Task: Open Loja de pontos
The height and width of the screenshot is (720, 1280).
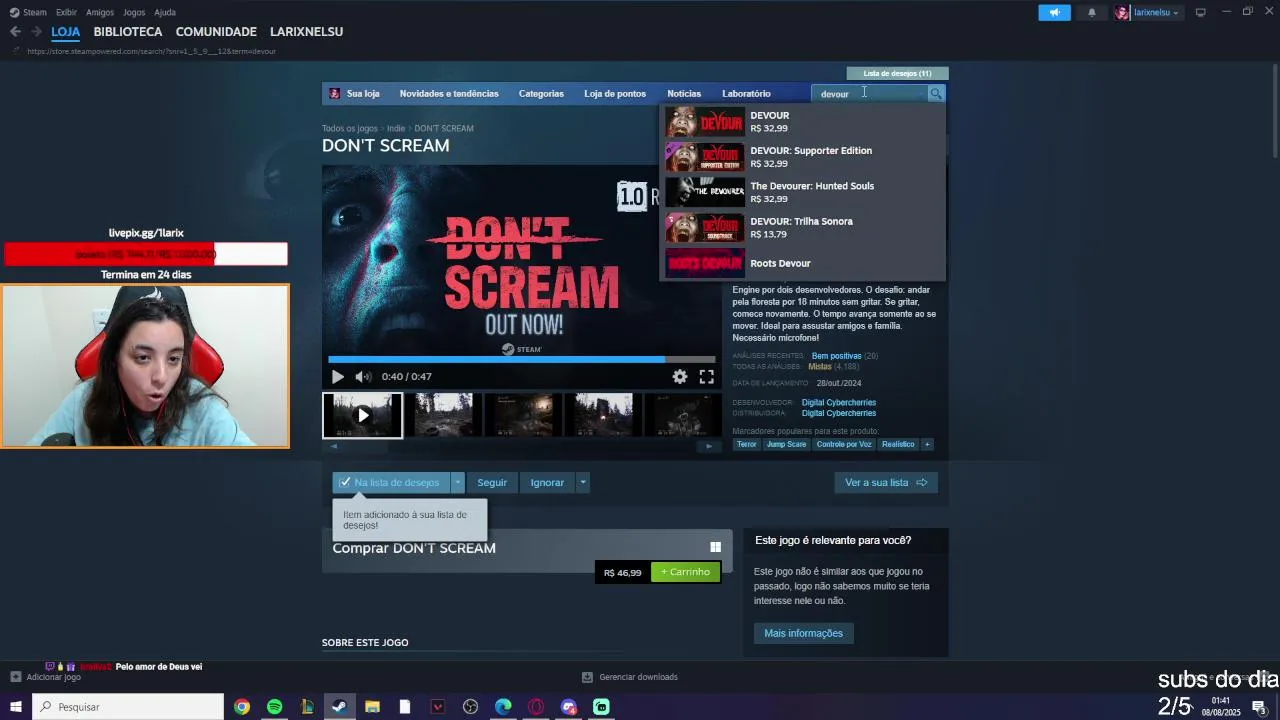Action: pyautogui.click(x=615, y=93)
